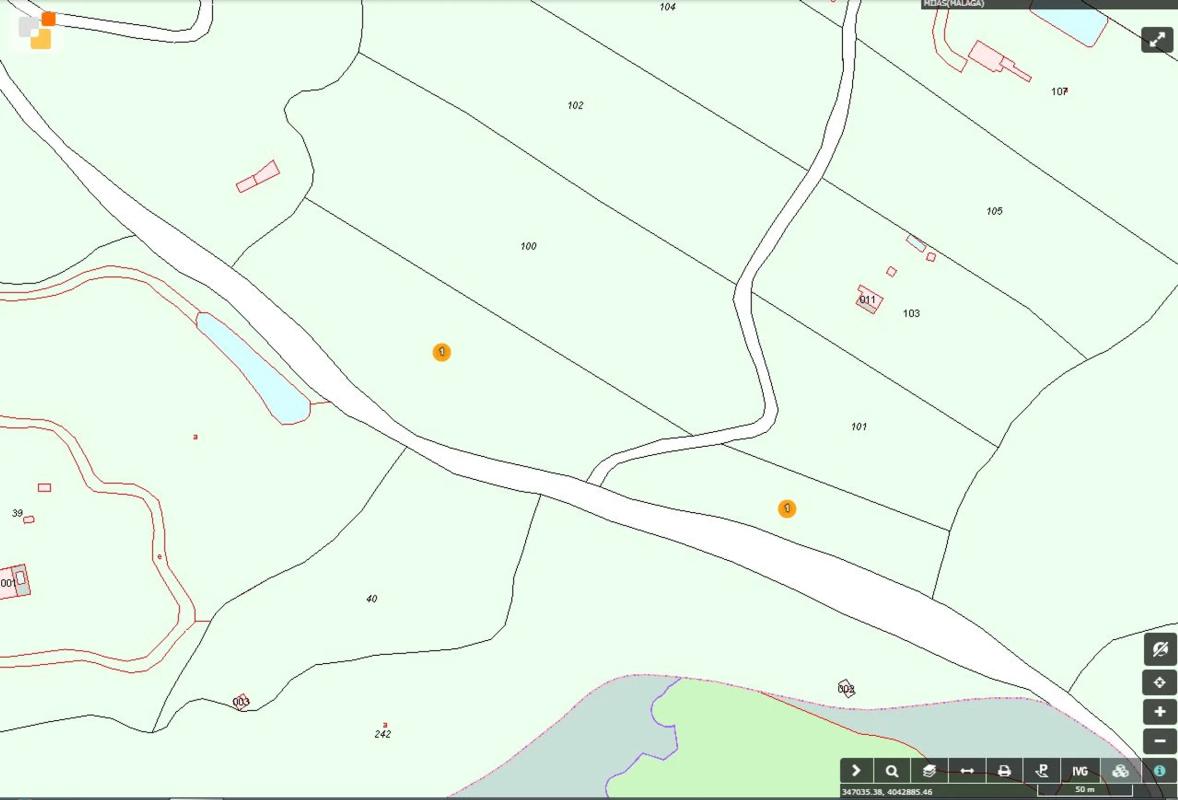Viewport: 1178px width, 800px height.
Task: Click the fullscreen expand arrows icon
Action: [1157, 40]
